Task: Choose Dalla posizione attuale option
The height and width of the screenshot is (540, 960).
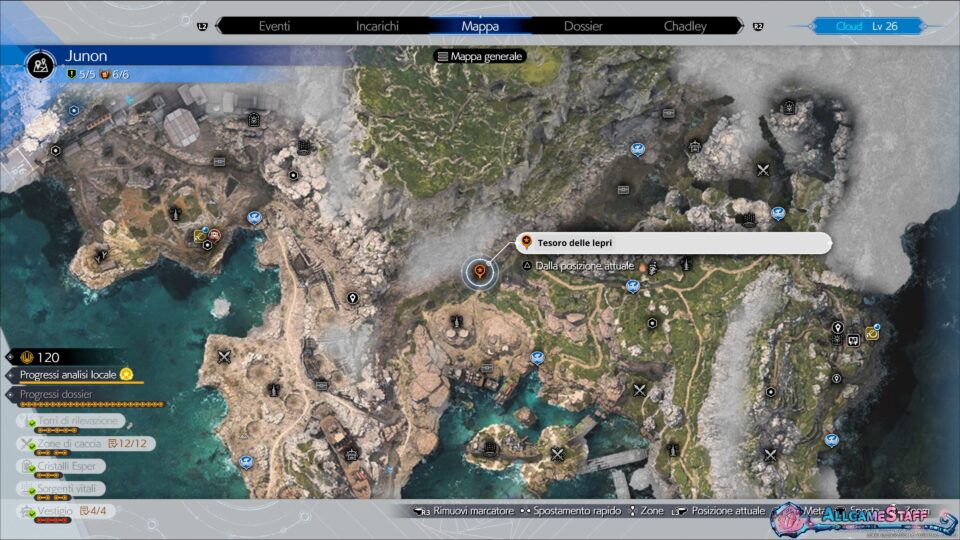Action: pos(585,266)
